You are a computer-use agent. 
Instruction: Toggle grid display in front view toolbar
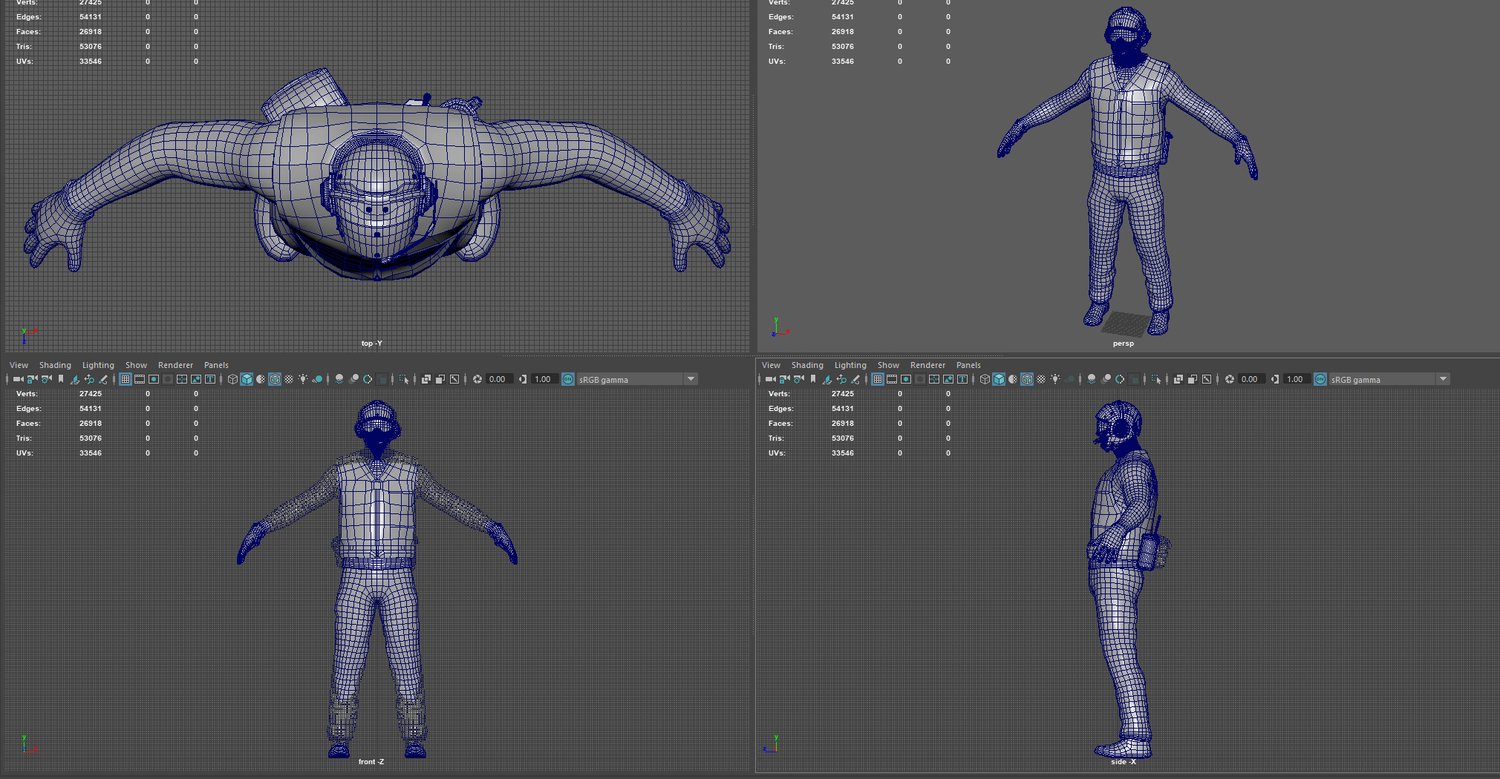point(125,380)
